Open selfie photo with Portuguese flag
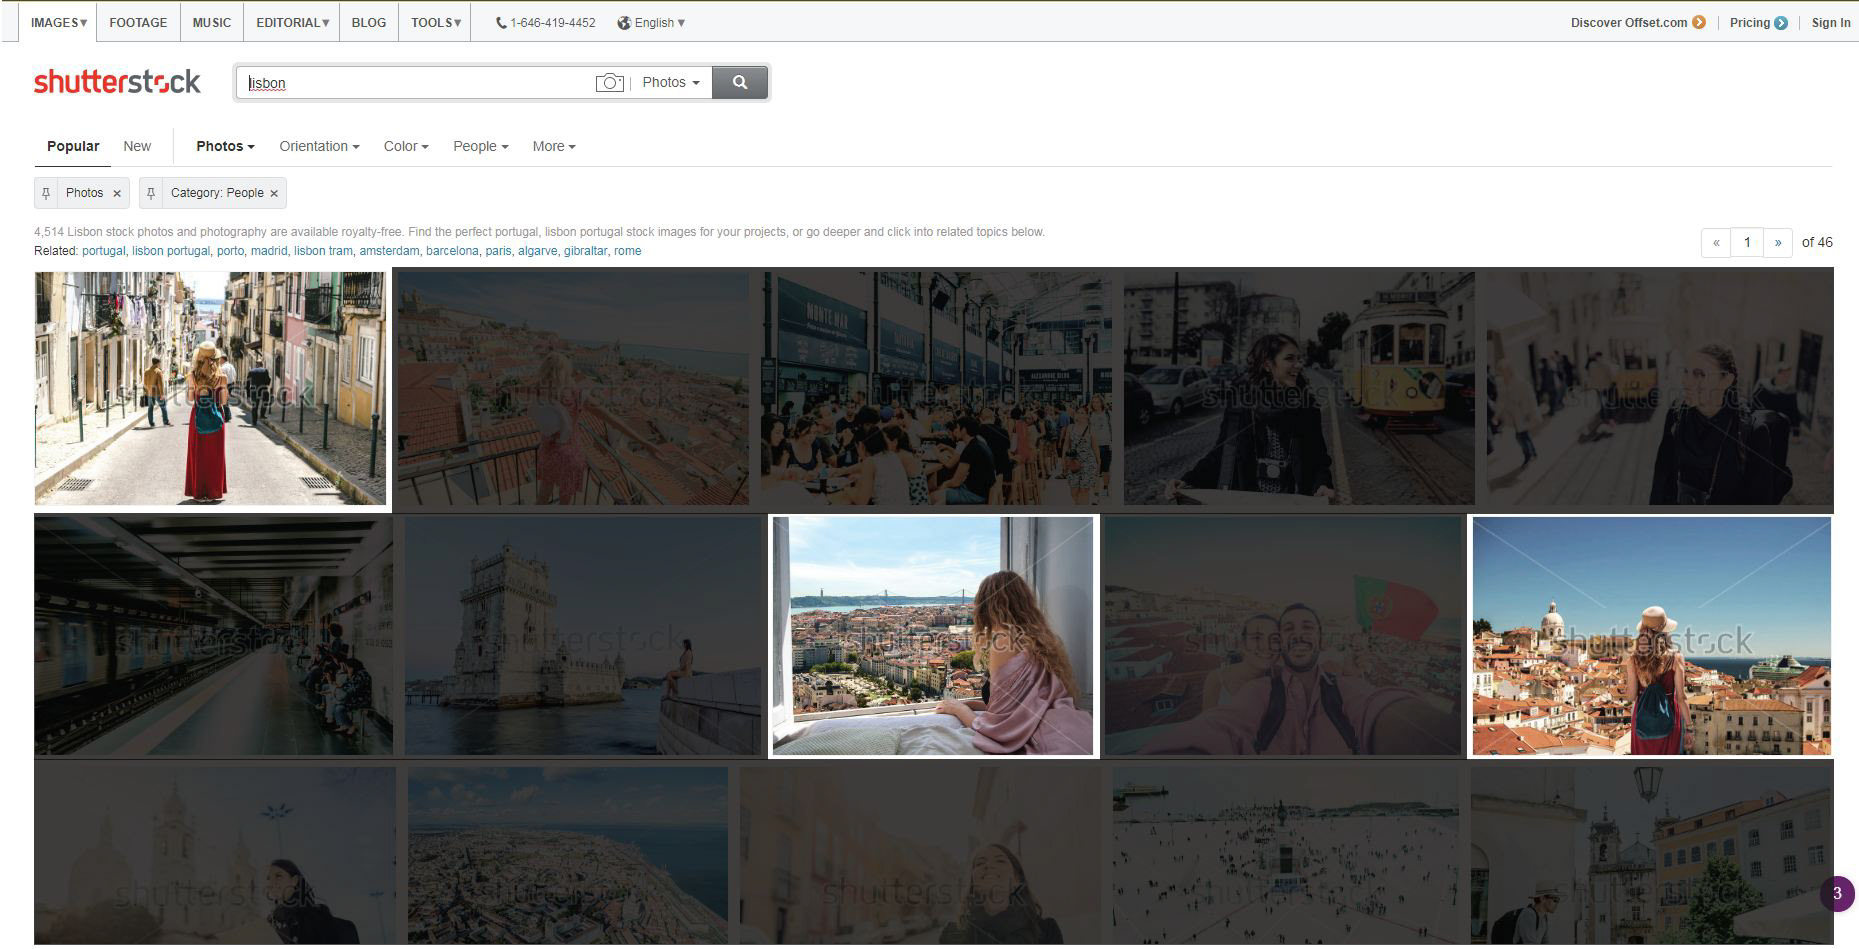The height and width of the screenshot is (949, 1859). click(1283, 636)
